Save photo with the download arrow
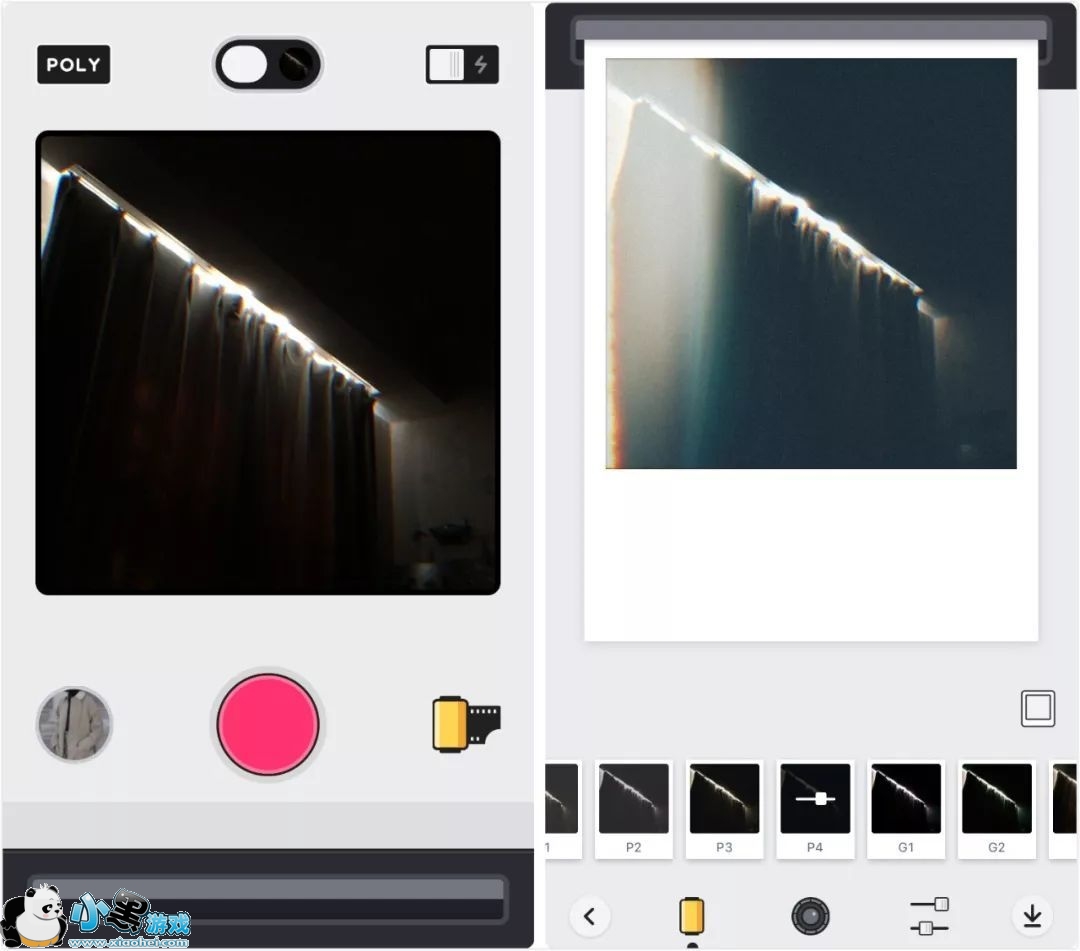 [1032, 917]
